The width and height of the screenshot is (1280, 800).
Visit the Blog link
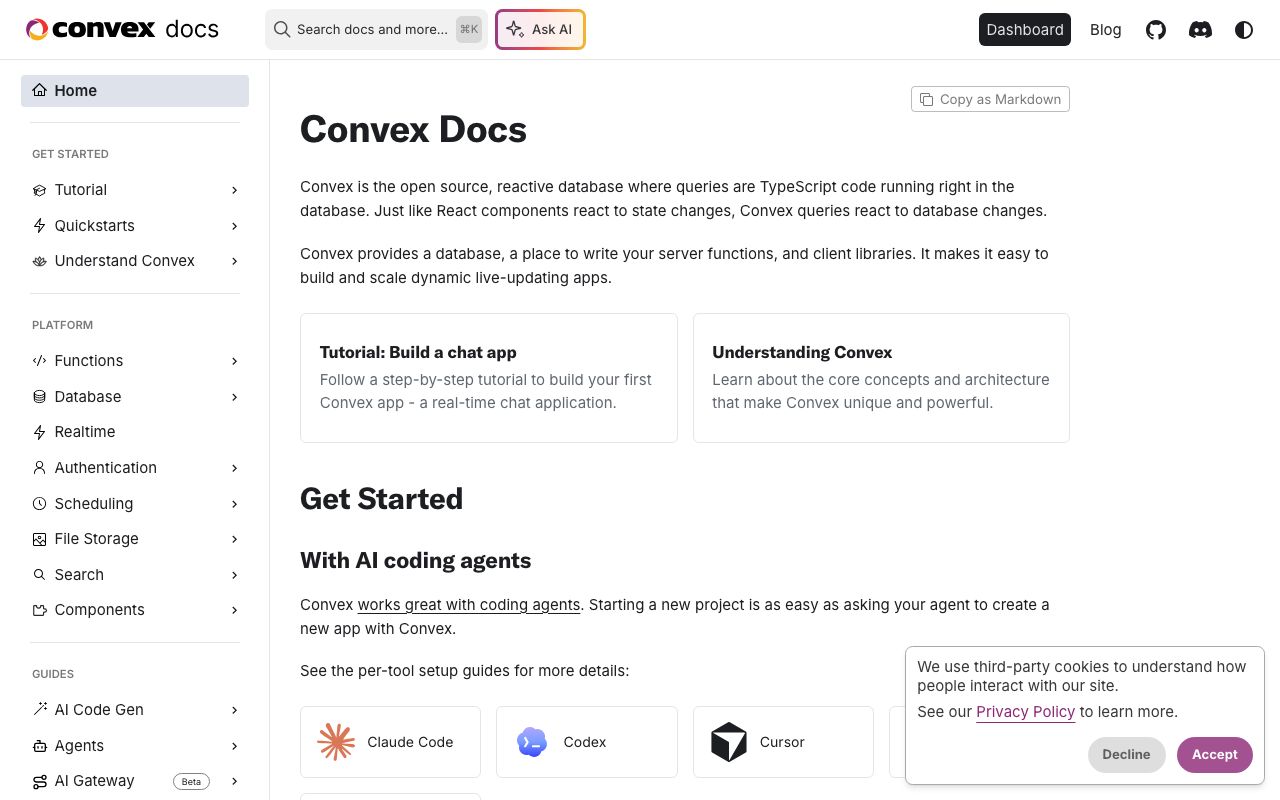click(x=1106, y=30)
